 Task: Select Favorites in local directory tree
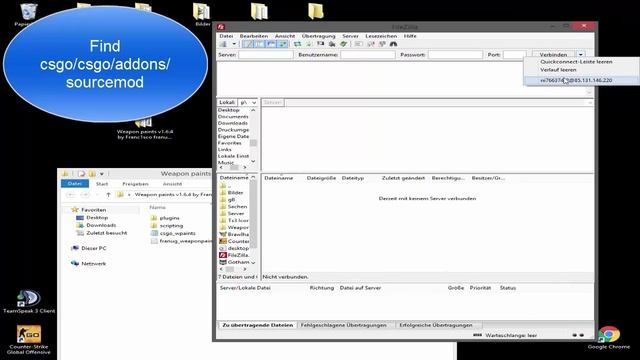click(229, 143)
